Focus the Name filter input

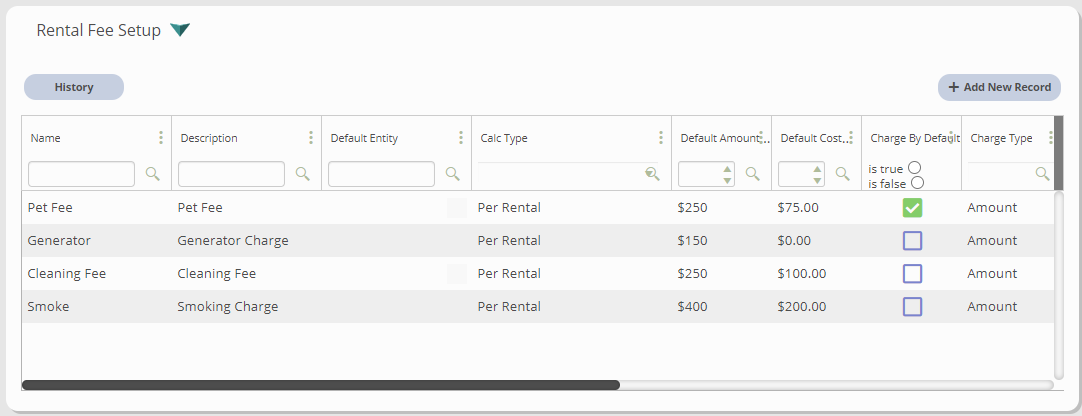(81, 174)
